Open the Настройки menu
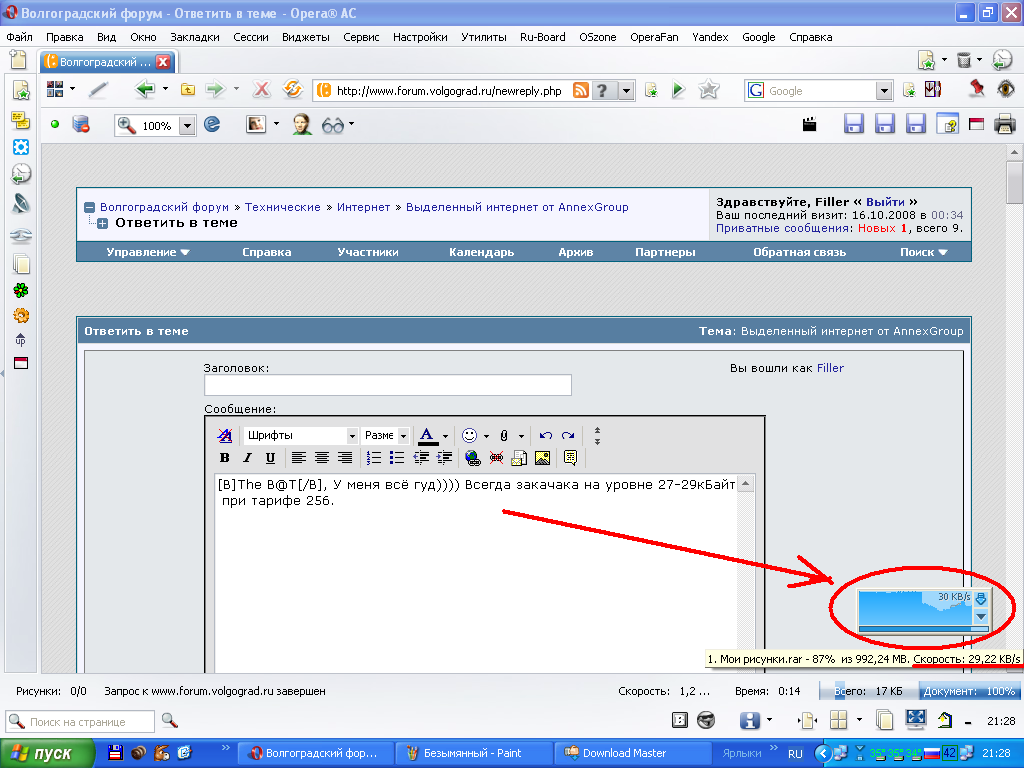Viewport: 1024px width, 768px height. tap(420, 37)
